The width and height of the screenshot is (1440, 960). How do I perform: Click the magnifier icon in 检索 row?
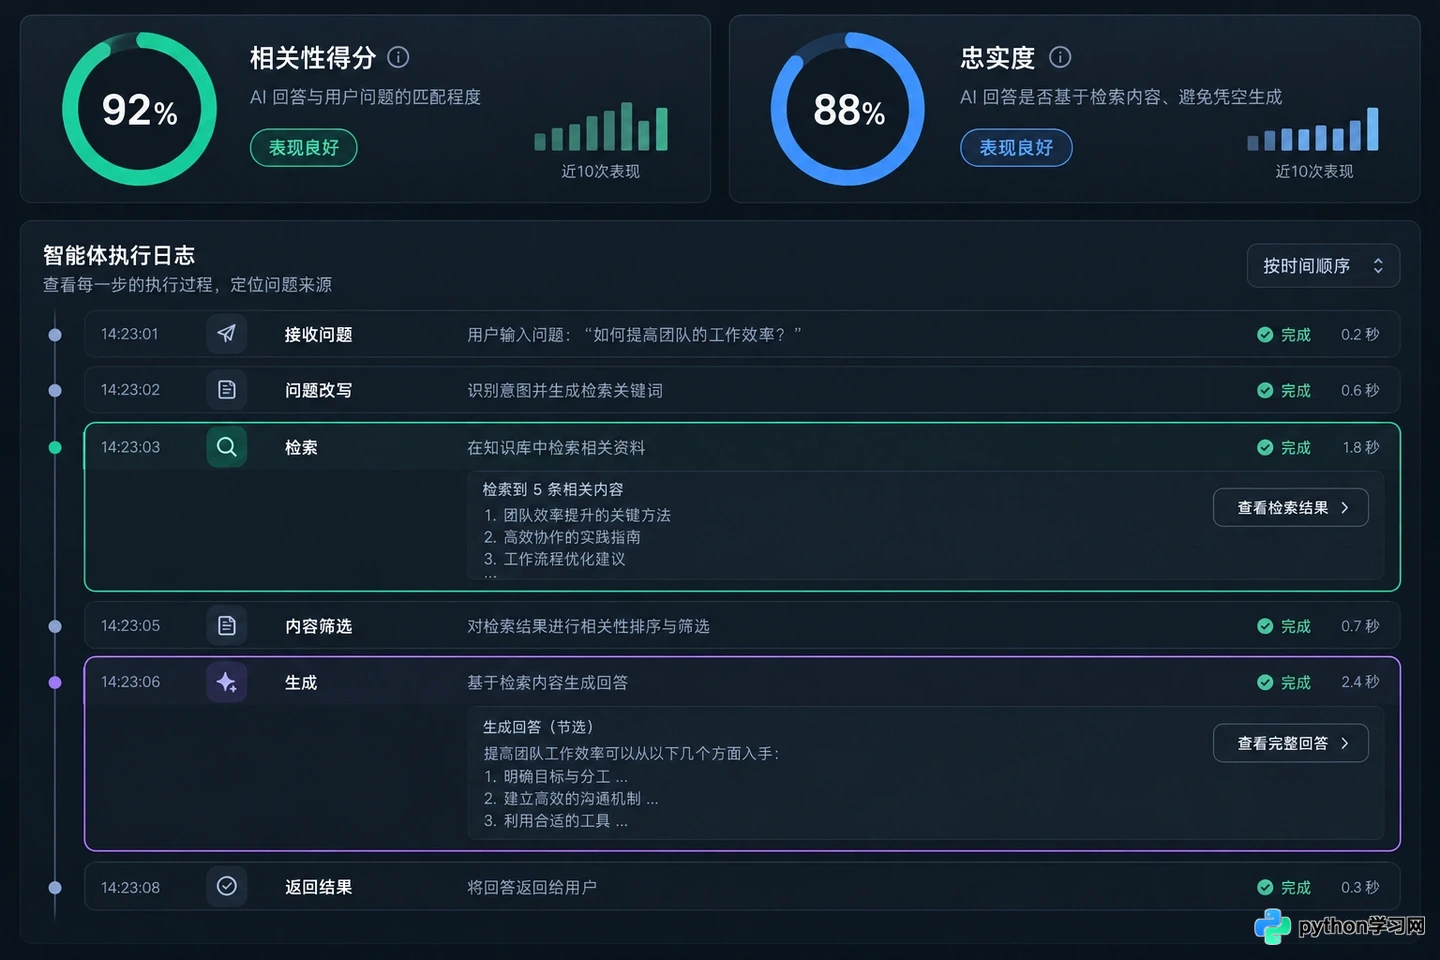click(227, 447)
